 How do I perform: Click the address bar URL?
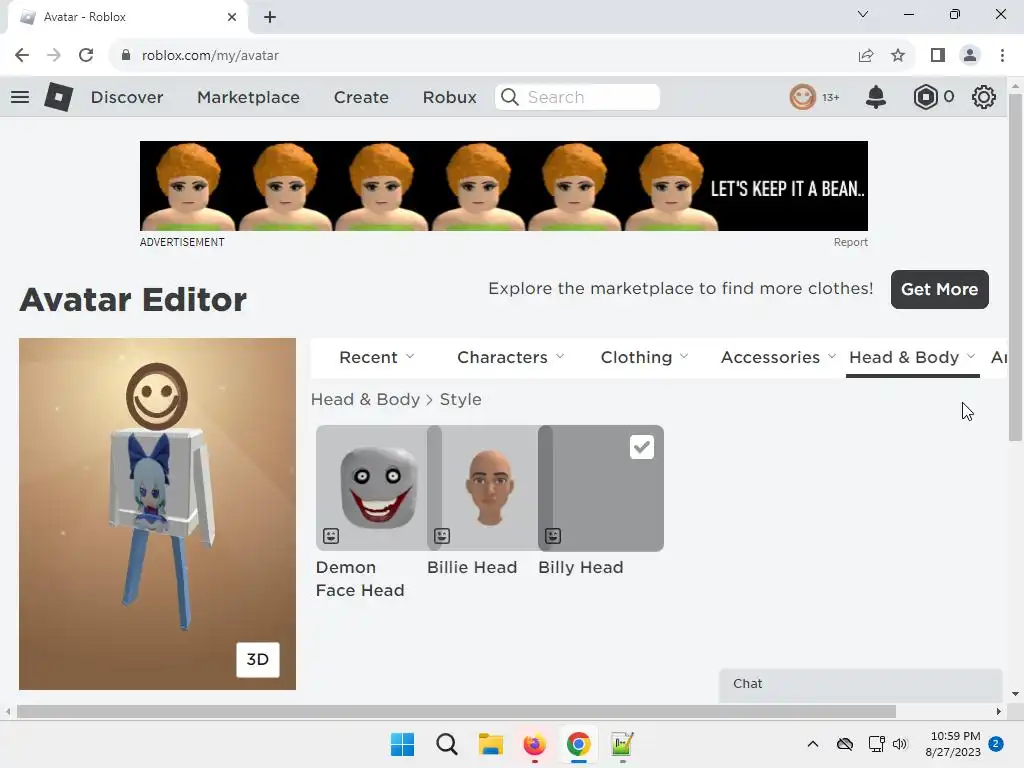tap(210, 56)
